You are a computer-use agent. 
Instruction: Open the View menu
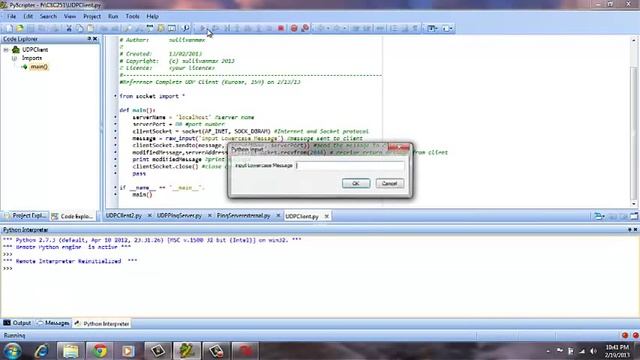point(70,16)
